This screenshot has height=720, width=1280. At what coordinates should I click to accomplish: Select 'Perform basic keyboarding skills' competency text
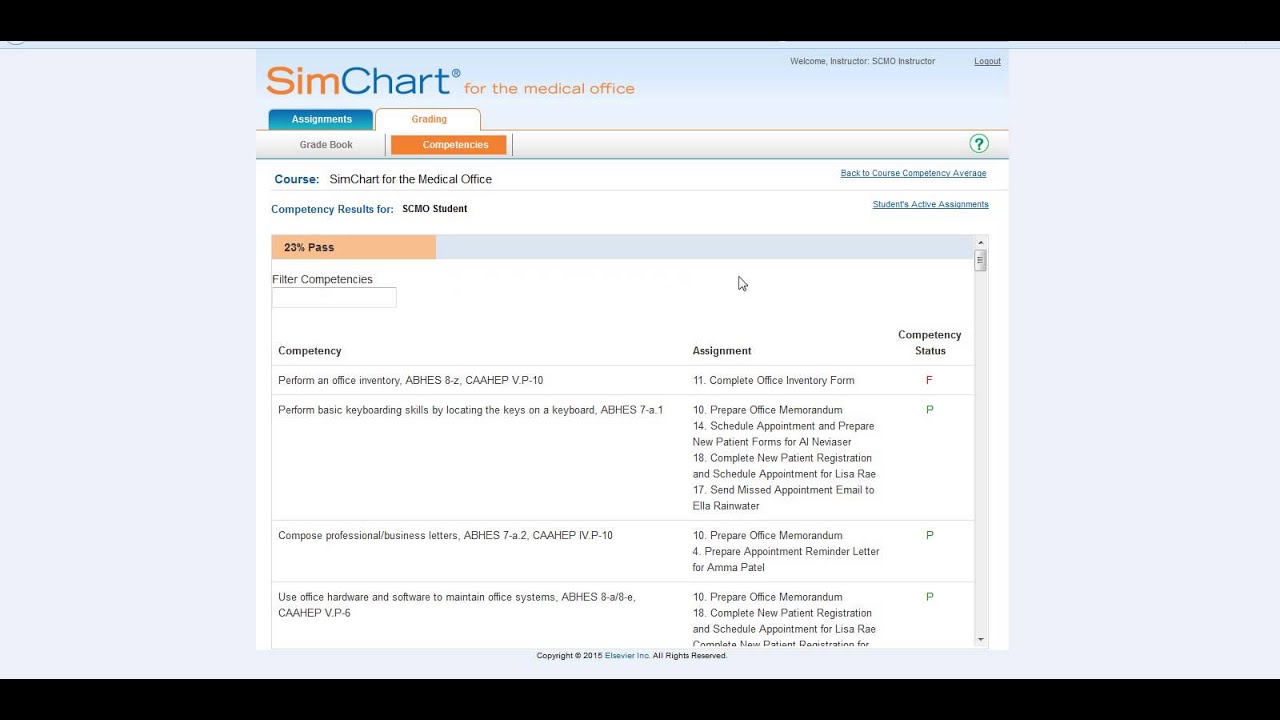(471, 410)
